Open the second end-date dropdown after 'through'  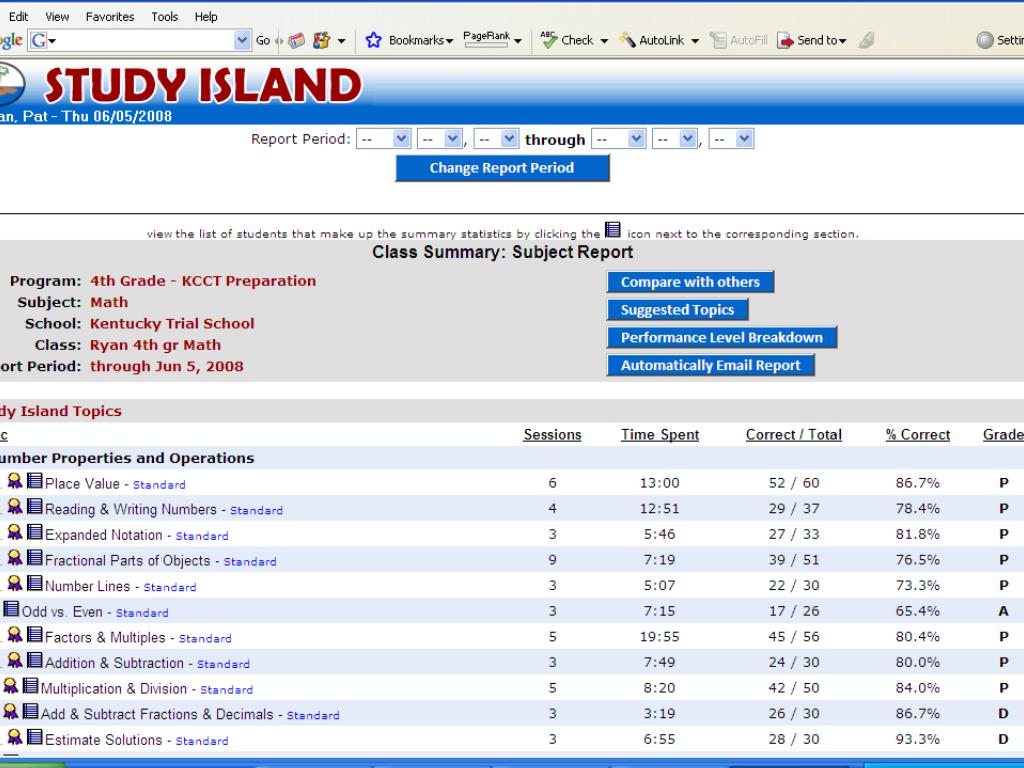point(675,139)
